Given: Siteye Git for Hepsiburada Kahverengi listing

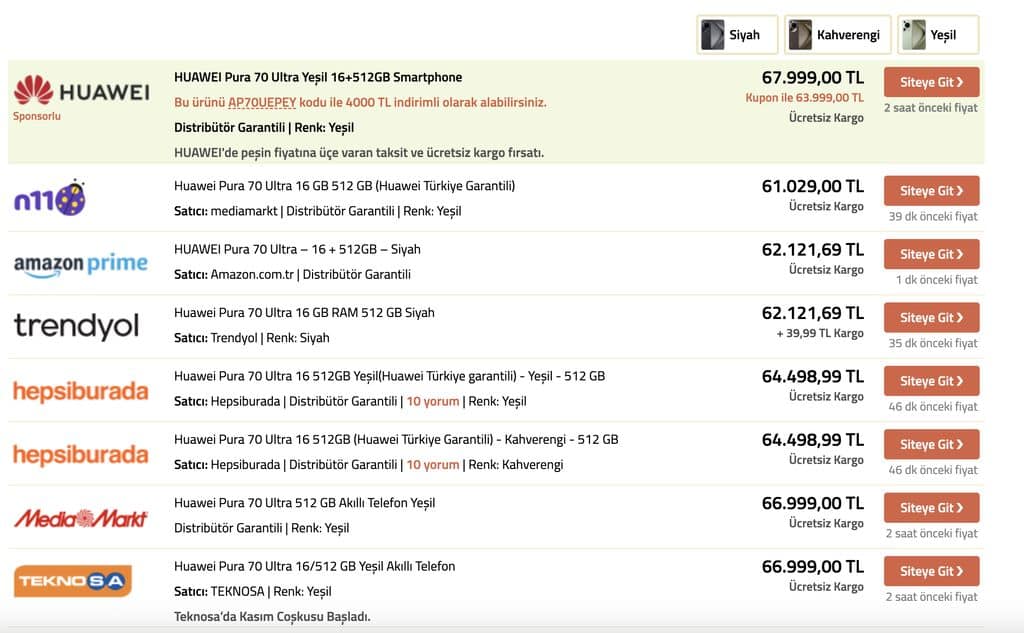Looking at the screenshot, I should (x=931, y=444).
